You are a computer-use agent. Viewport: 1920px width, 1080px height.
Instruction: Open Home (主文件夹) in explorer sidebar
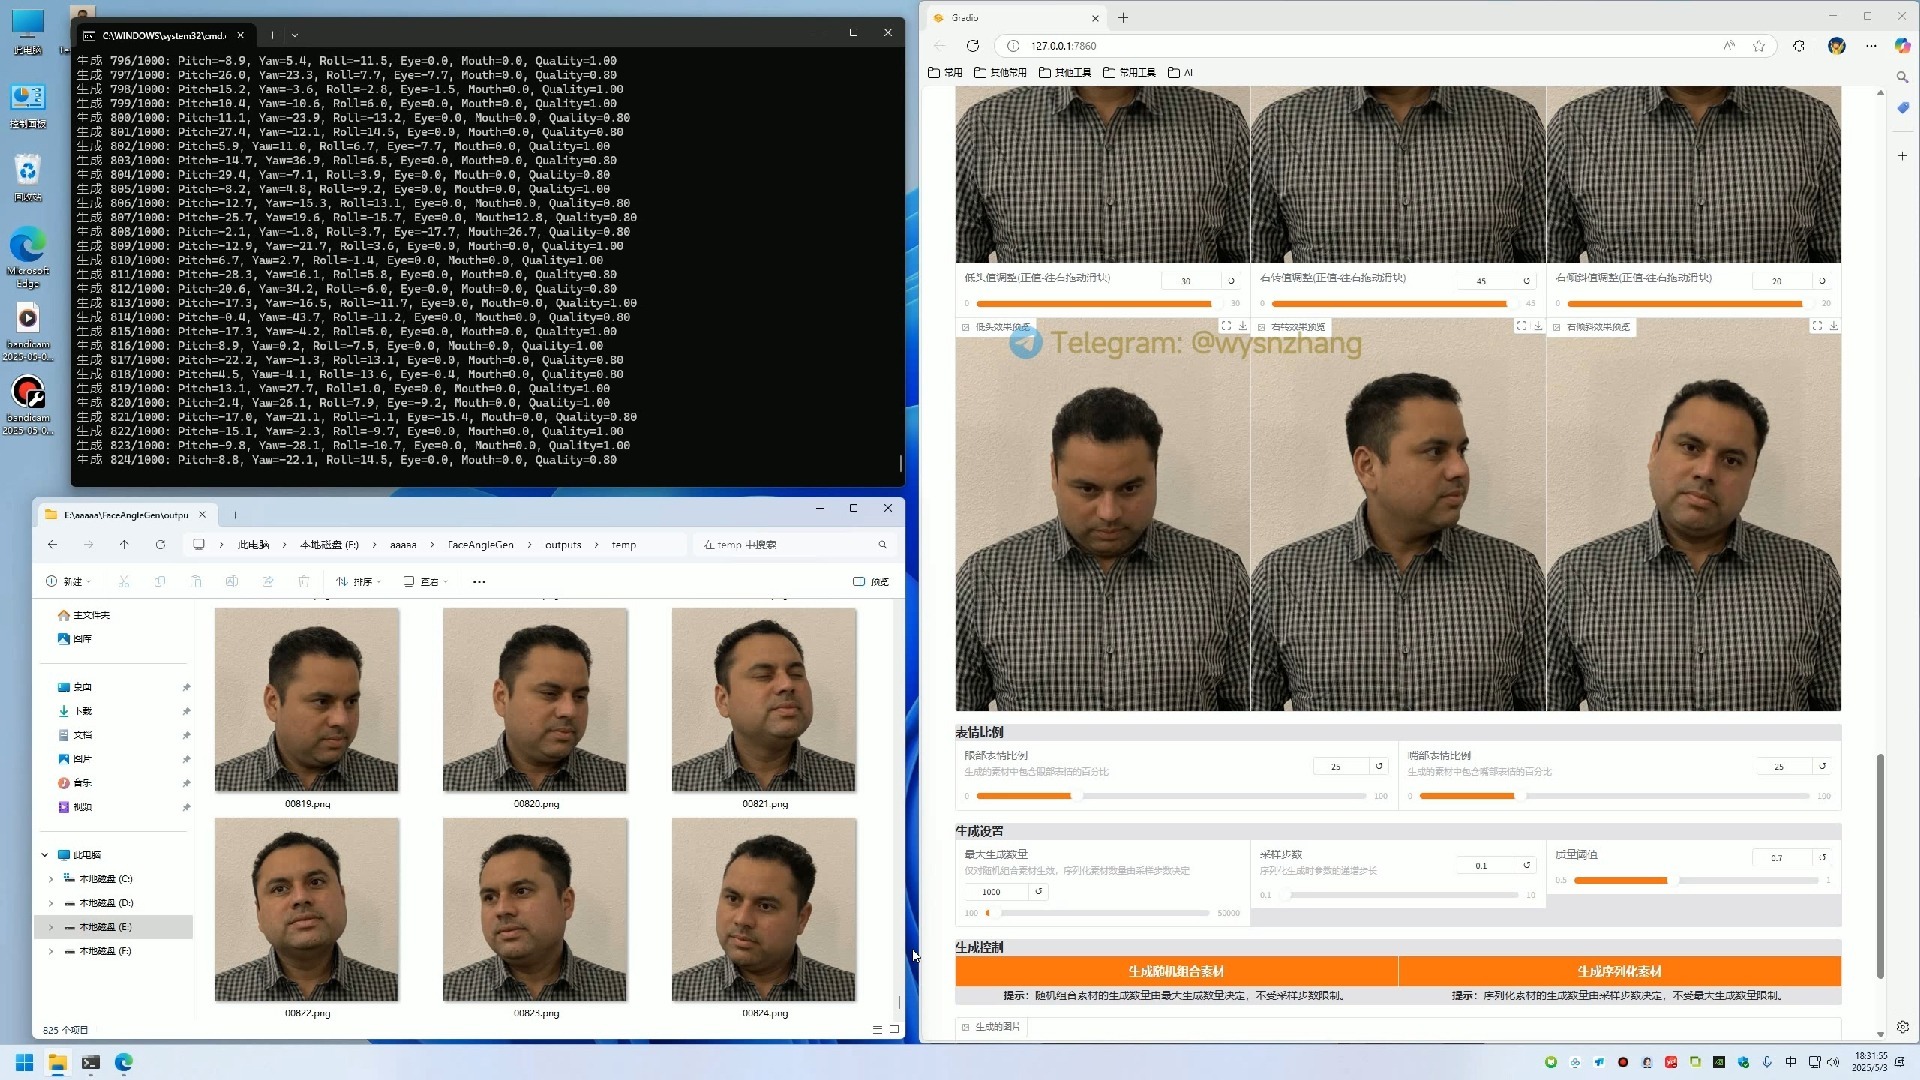(x=84, y=615)
